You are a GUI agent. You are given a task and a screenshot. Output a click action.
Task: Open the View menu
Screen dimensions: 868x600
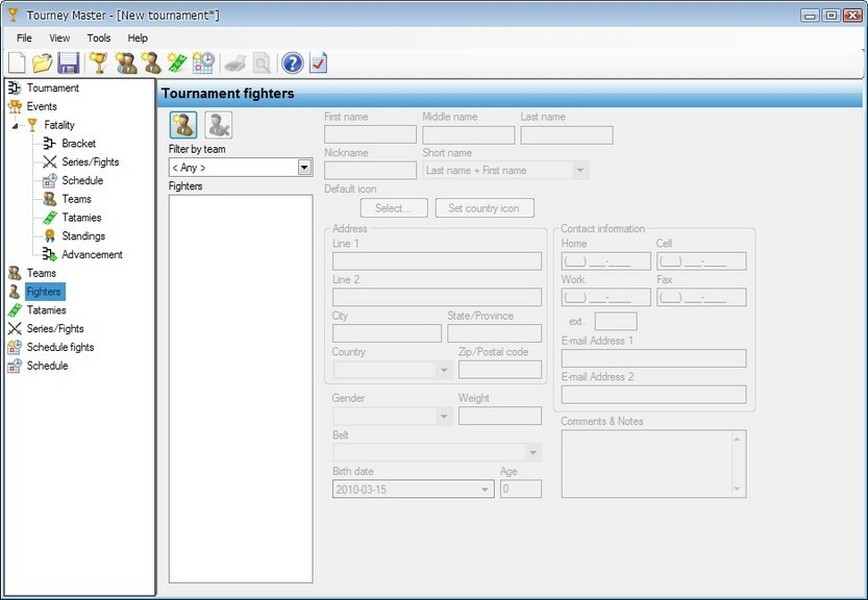coord(59,38)
